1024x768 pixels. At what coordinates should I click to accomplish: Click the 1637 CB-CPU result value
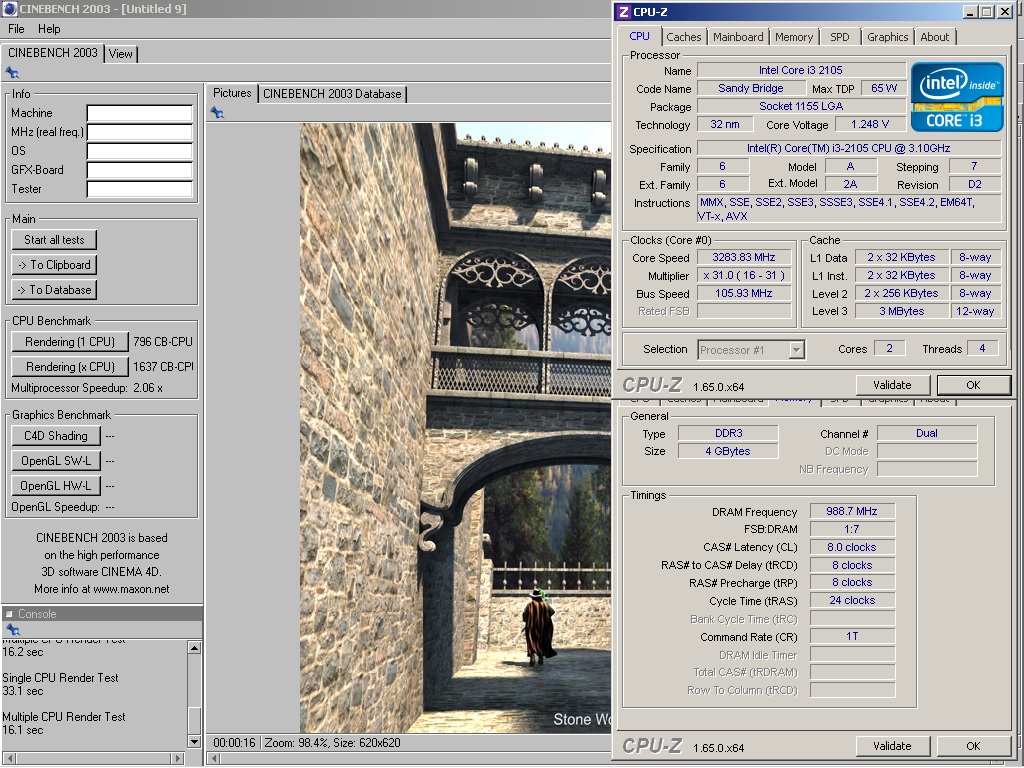pos(163,366)
